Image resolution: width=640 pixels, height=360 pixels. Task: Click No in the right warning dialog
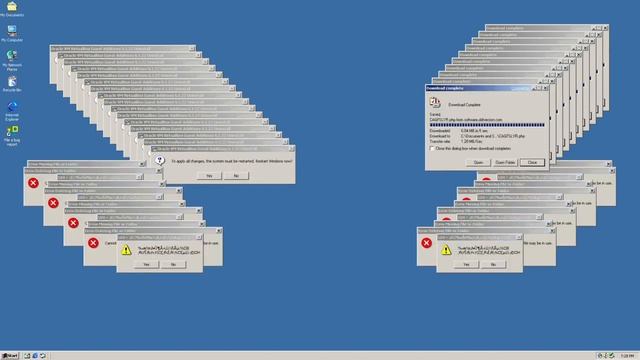click(x=493, y=264)
